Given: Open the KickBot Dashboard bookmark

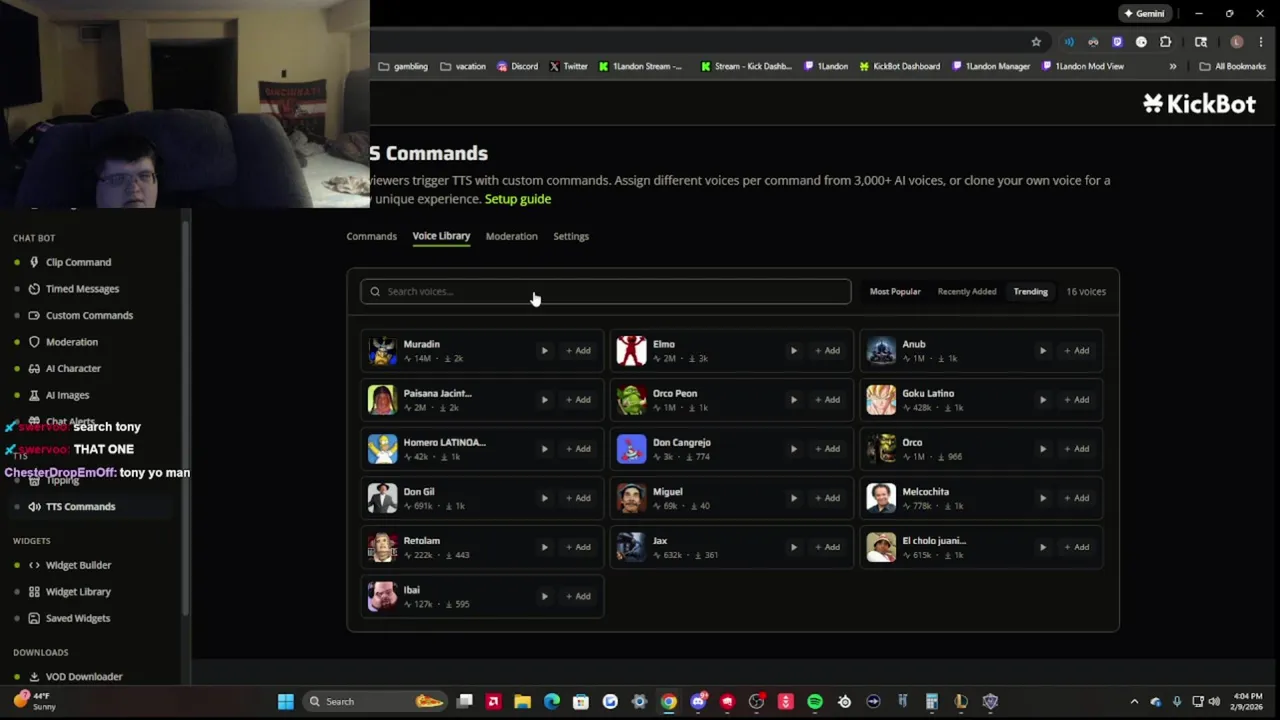Looking at the screenshot, I should click(x=900, y=66).
